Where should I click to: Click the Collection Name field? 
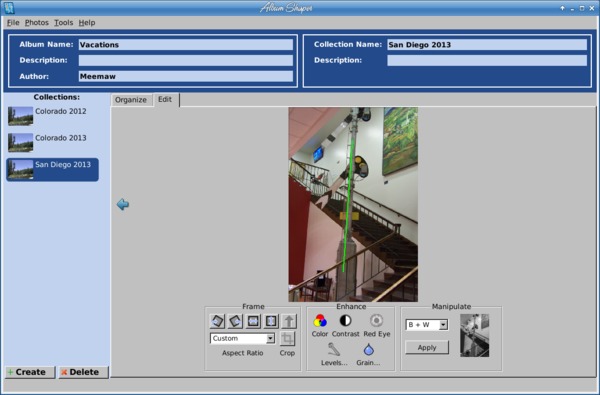[x=487, y=44]
